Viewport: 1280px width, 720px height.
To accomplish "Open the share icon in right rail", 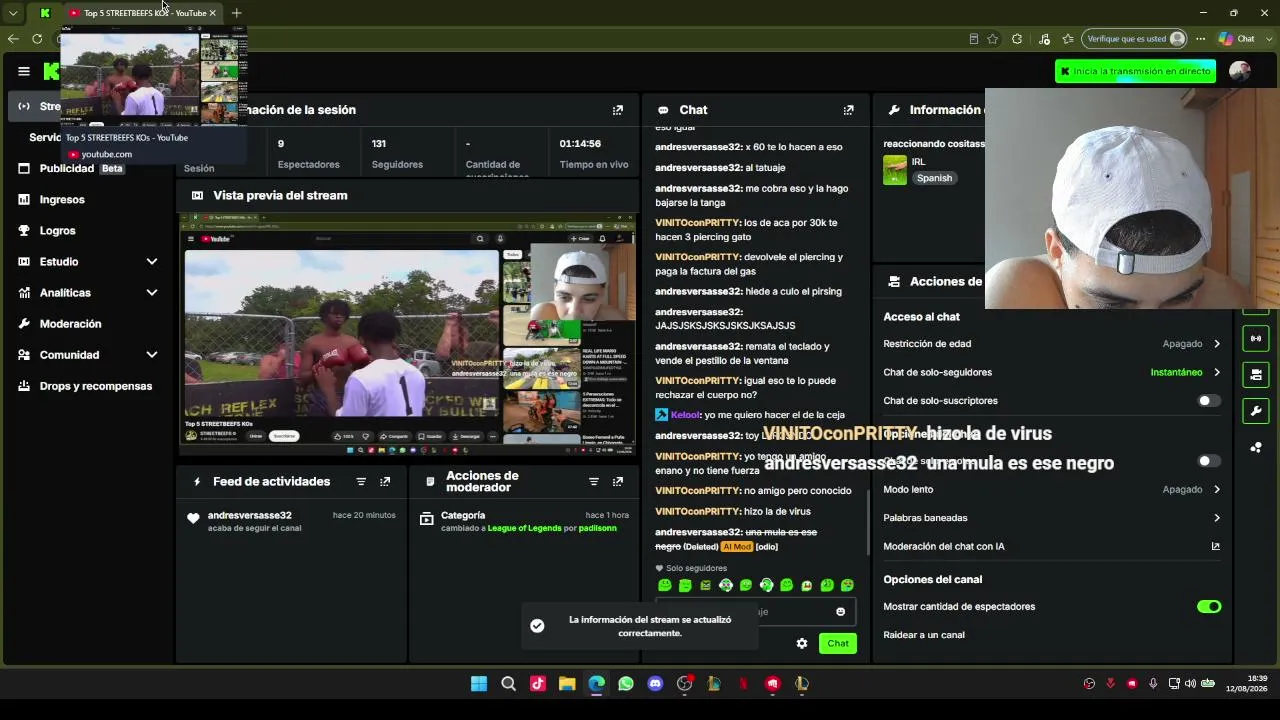I will point(1256,447).
